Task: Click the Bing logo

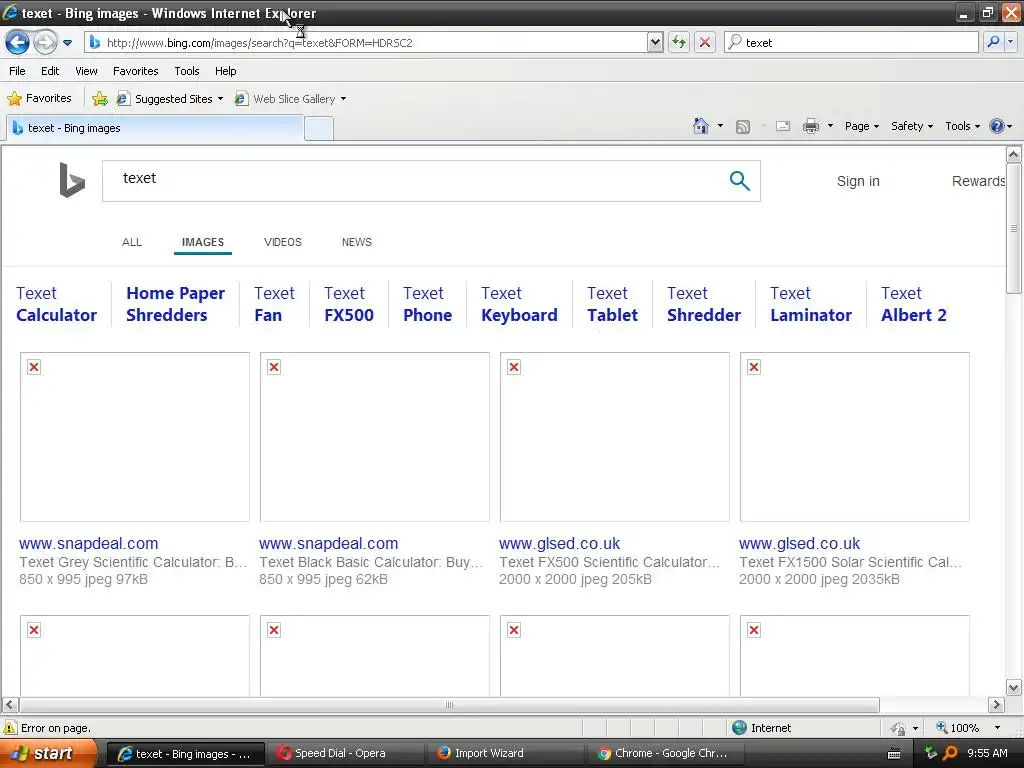Action: [72, 180]
